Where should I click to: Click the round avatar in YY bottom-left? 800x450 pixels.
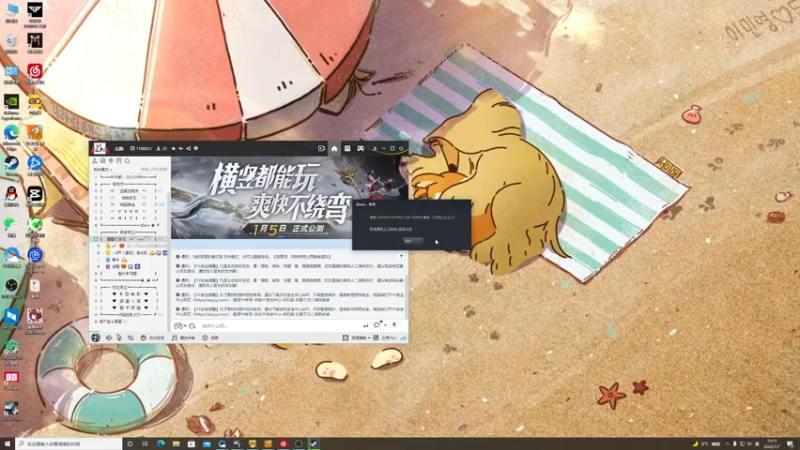(x=95, y=338)
